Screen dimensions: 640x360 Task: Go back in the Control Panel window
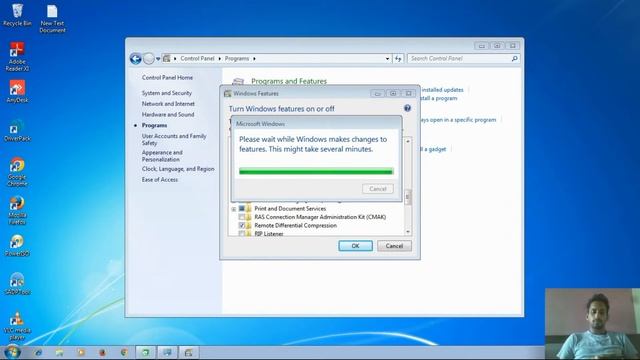(136, 59)
